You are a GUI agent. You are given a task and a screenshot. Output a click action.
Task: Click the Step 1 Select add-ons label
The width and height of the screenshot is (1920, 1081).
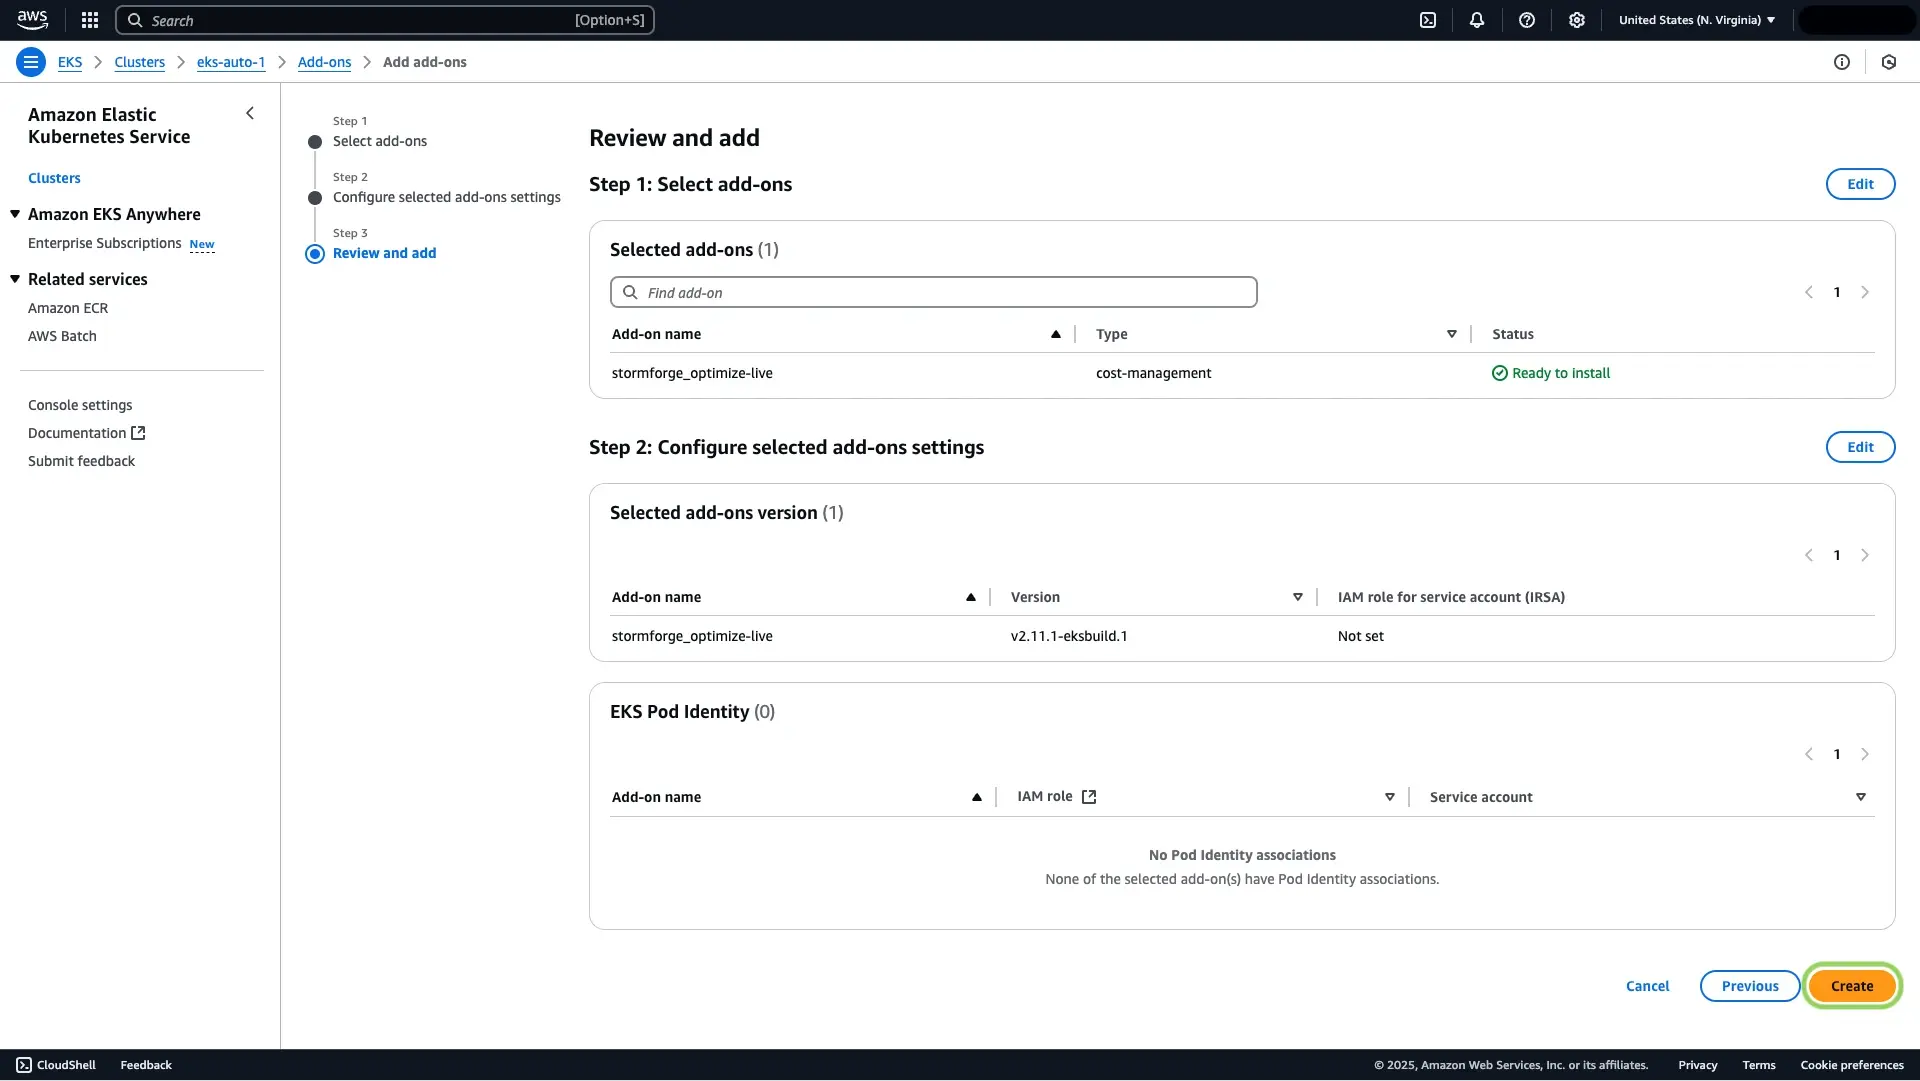pyautogui.click(x=380, y=141)
